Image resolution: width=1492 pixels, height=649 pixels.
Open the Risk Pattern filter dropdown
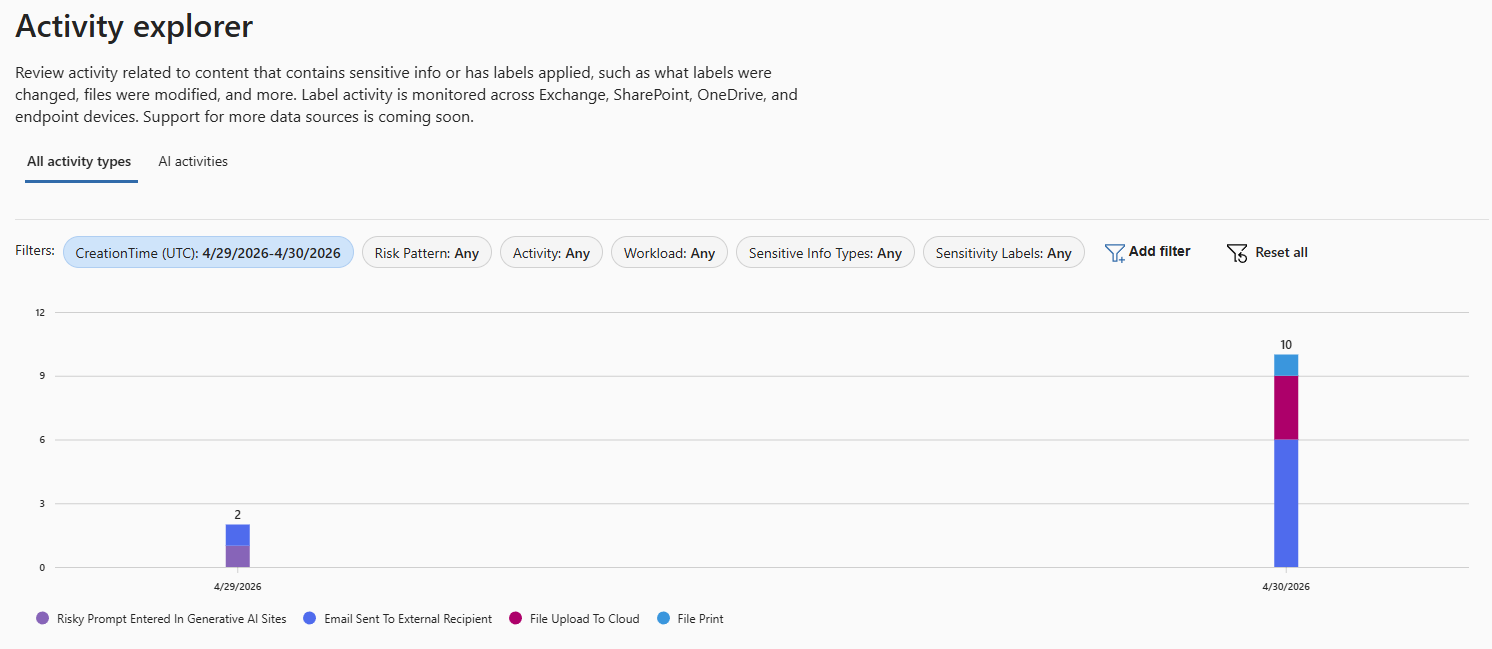427,253
